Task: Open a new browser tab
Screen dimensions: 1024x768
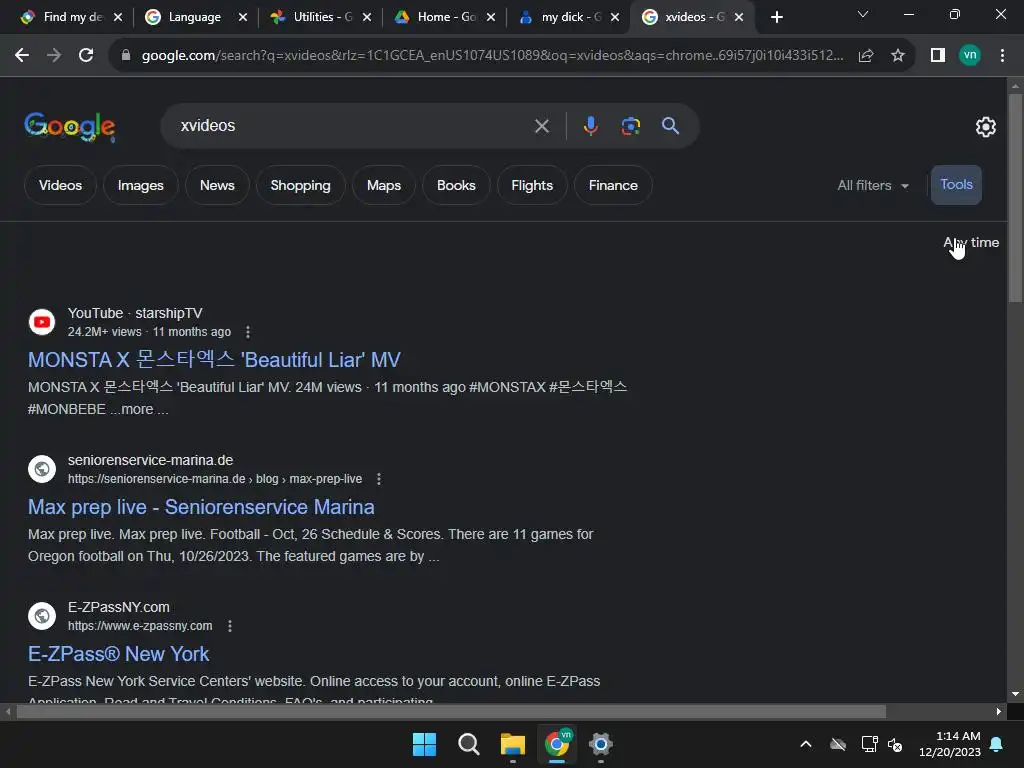Action: click(776, 18)
